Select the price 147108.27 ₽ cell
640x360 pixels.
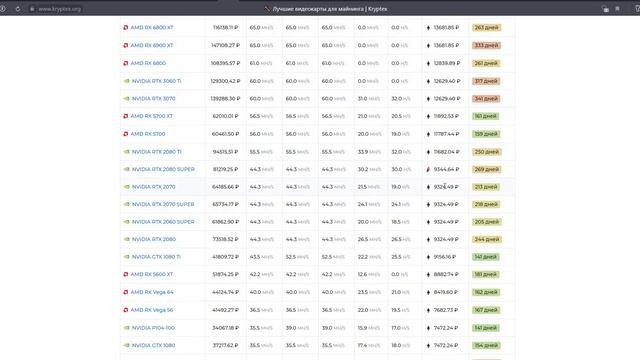(x=225, y=45)
